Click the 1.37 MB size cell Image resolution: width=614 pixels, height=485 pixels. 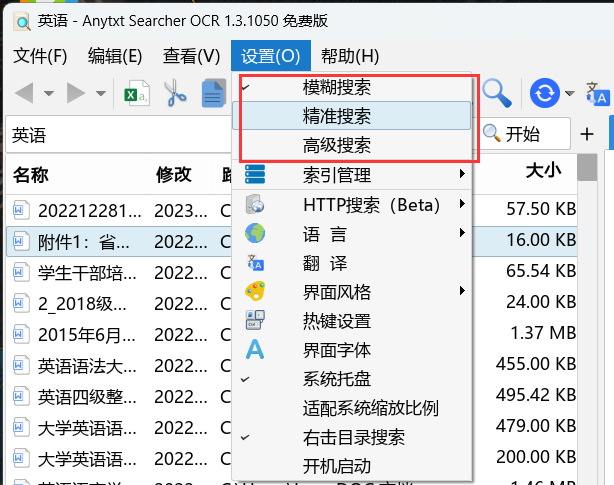543,333
